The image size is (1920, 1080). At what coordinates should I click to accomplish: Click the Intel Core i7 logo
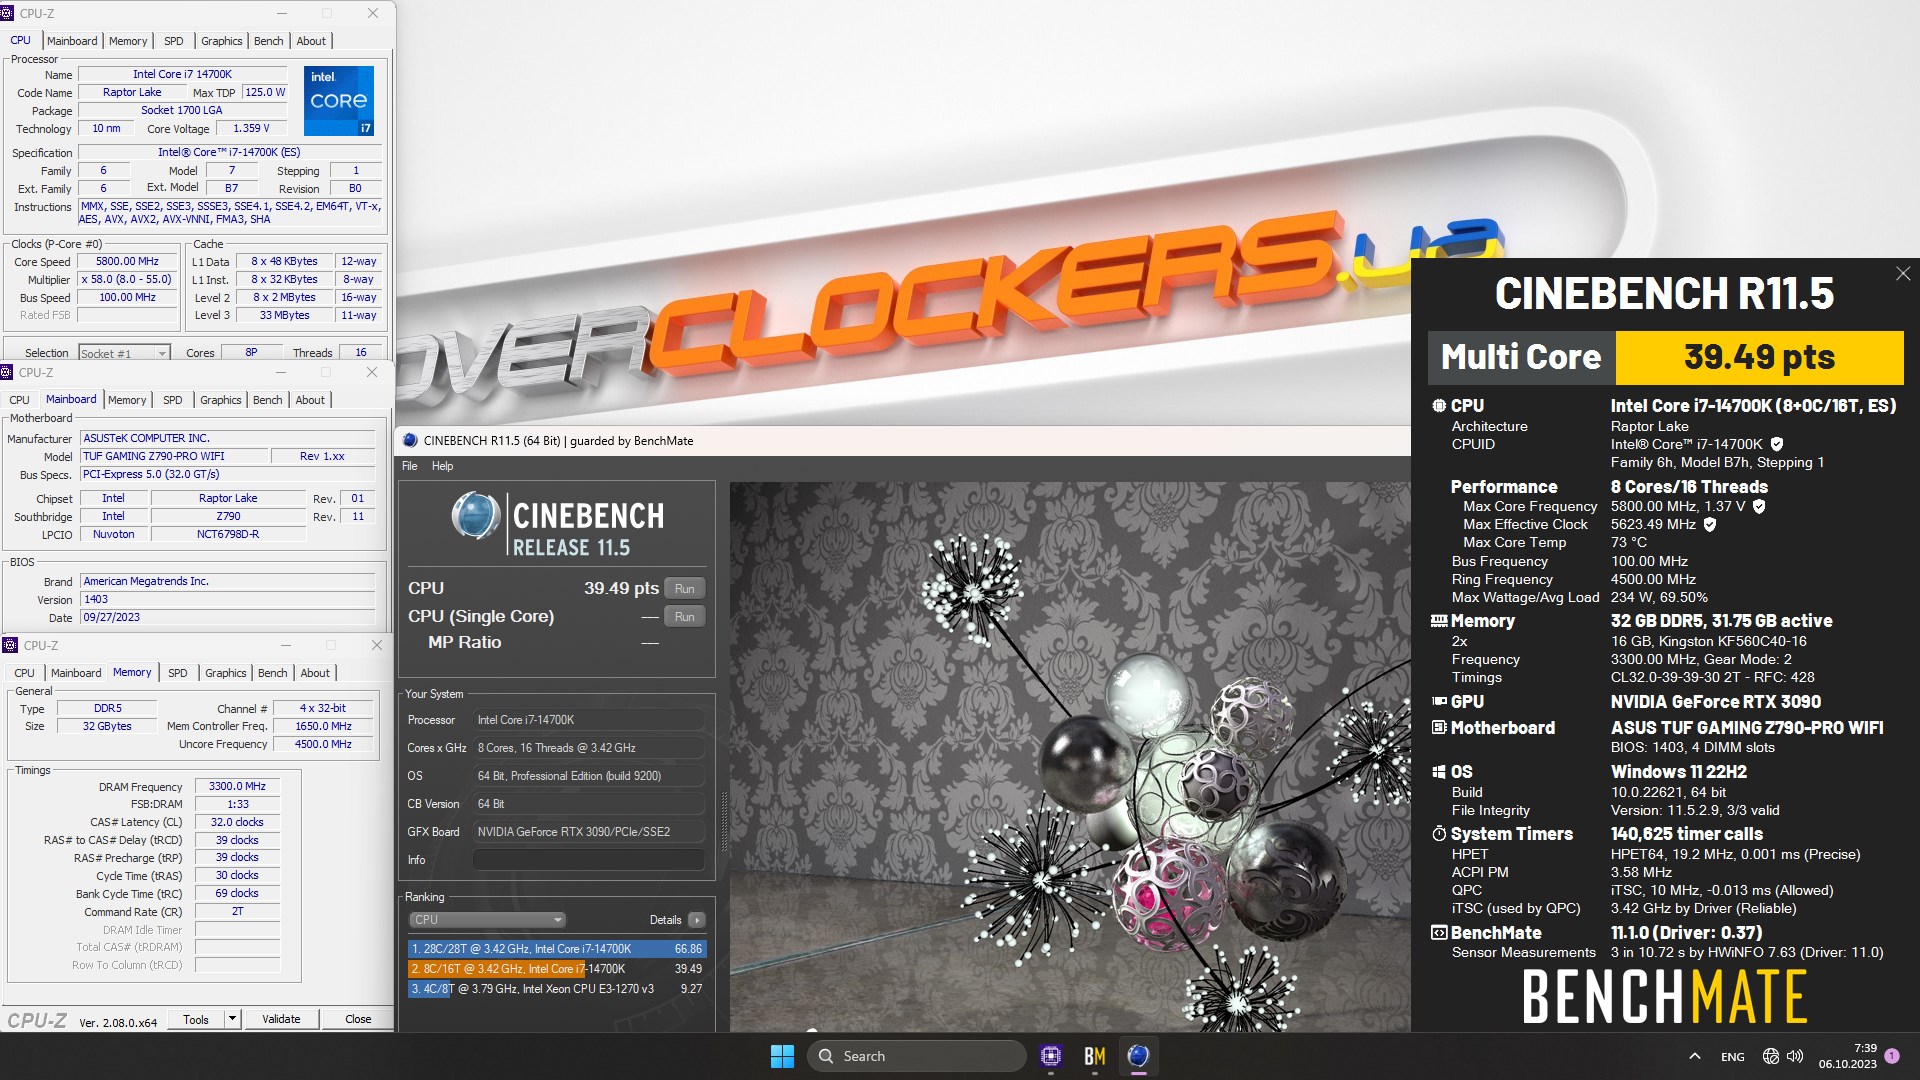tap(339, 100)
